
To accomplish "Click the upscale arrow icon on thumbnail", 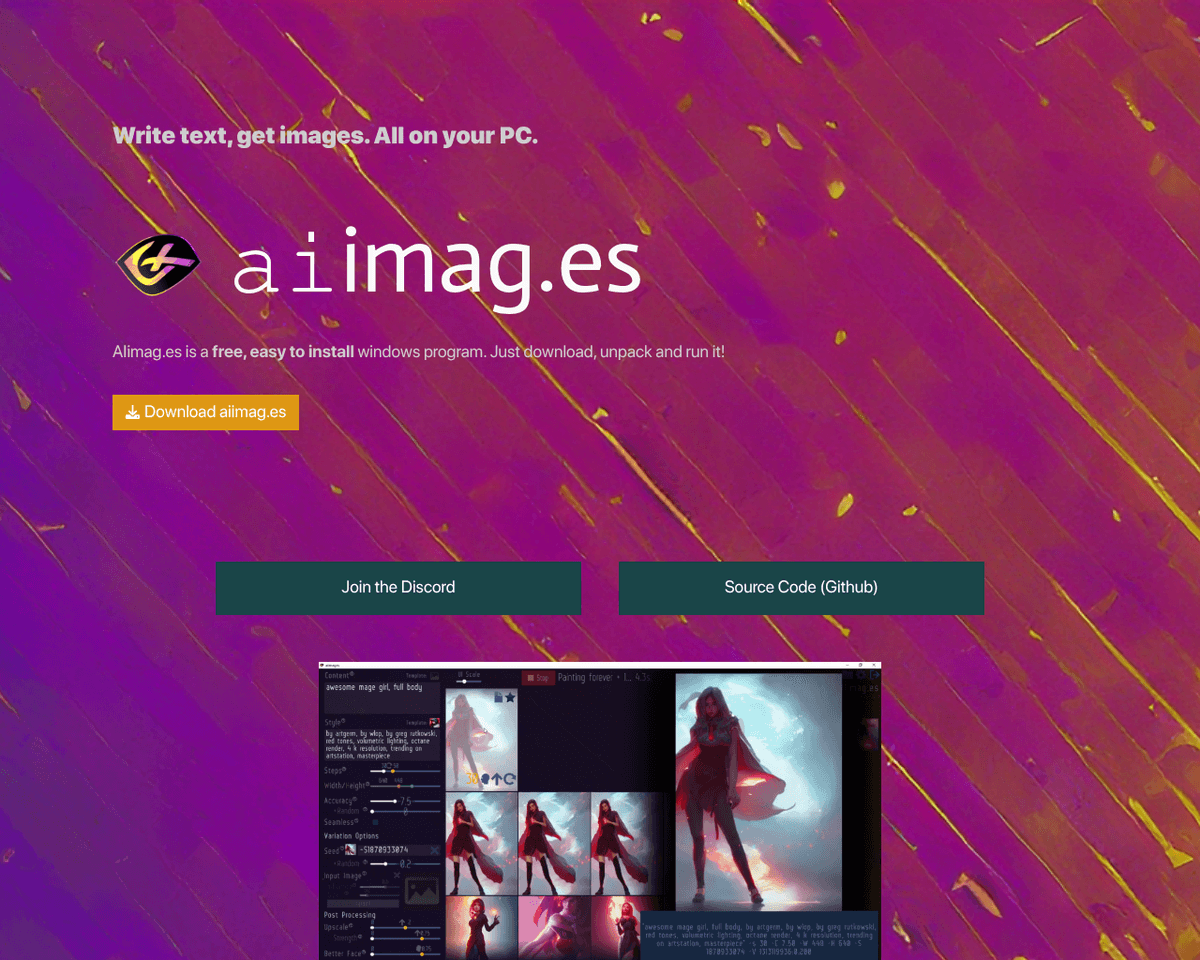I will tap(497, 778).
